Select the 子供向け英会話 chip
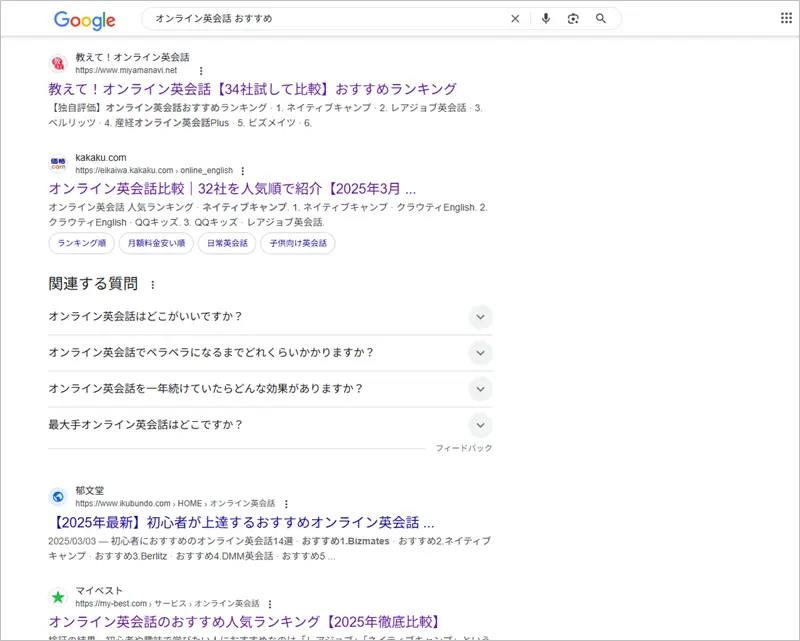 (x=298, y=243)
